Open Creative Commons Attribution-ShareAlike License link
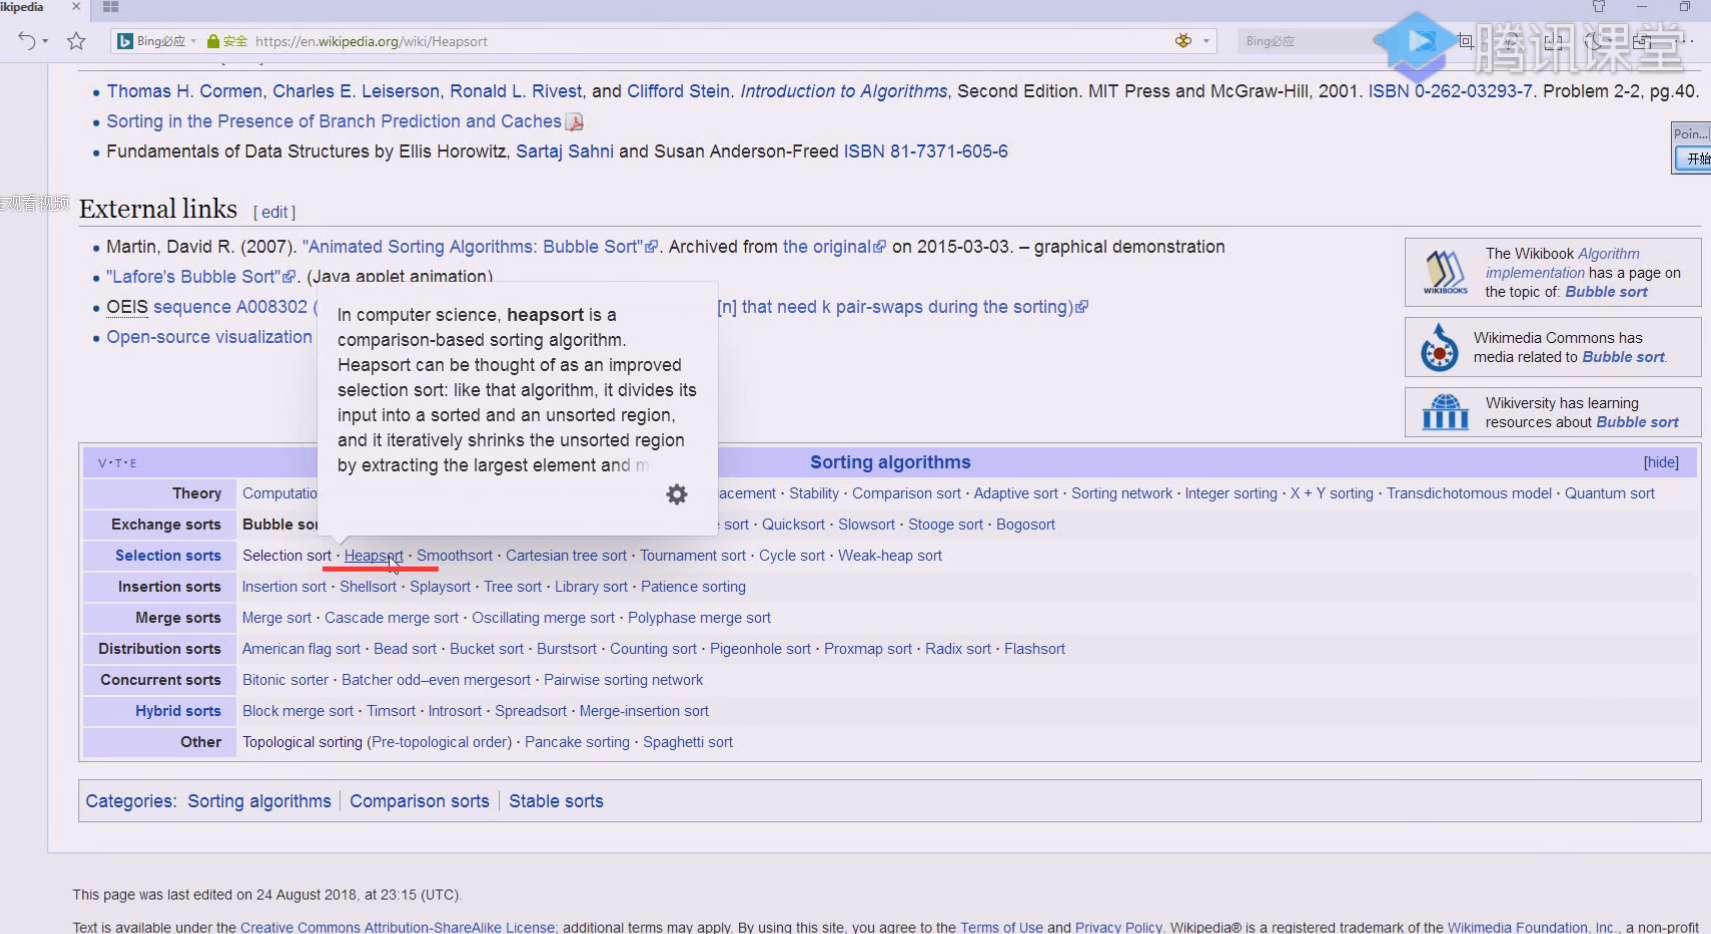This screenshot has width=1711, height=934. (x=398, y=927)
